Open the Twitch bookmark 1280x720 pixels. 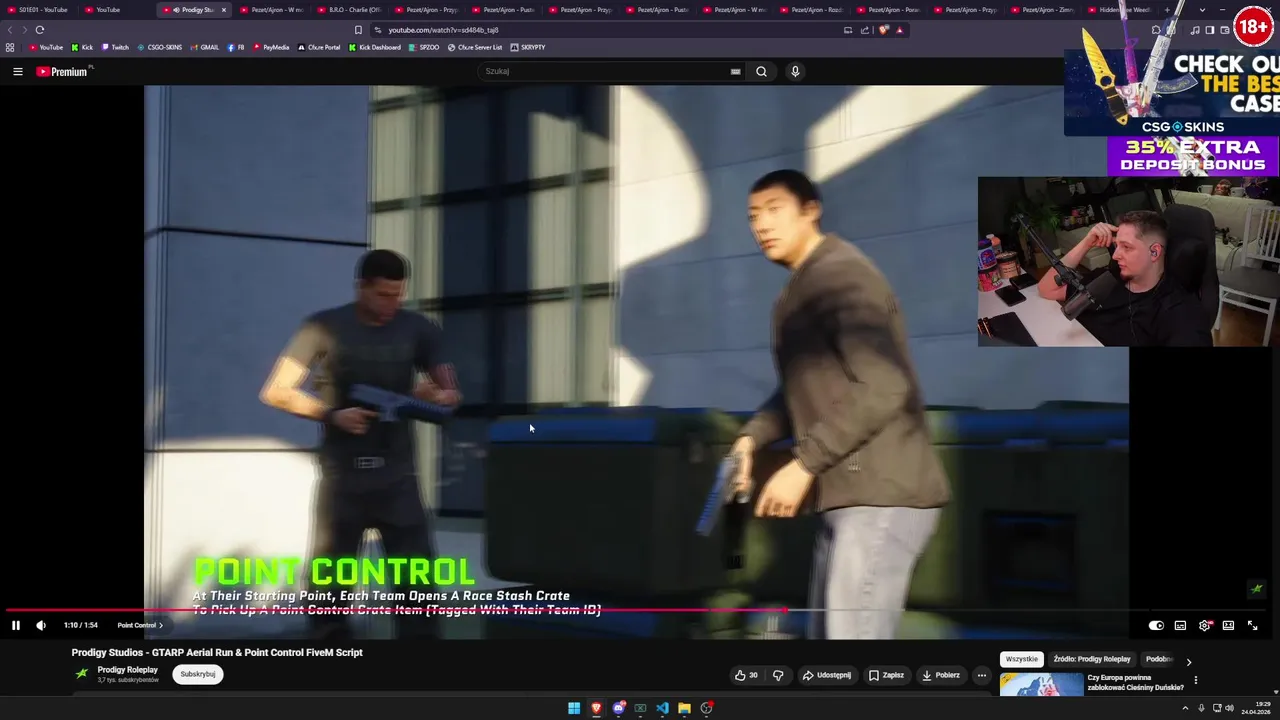click(115, 47)
